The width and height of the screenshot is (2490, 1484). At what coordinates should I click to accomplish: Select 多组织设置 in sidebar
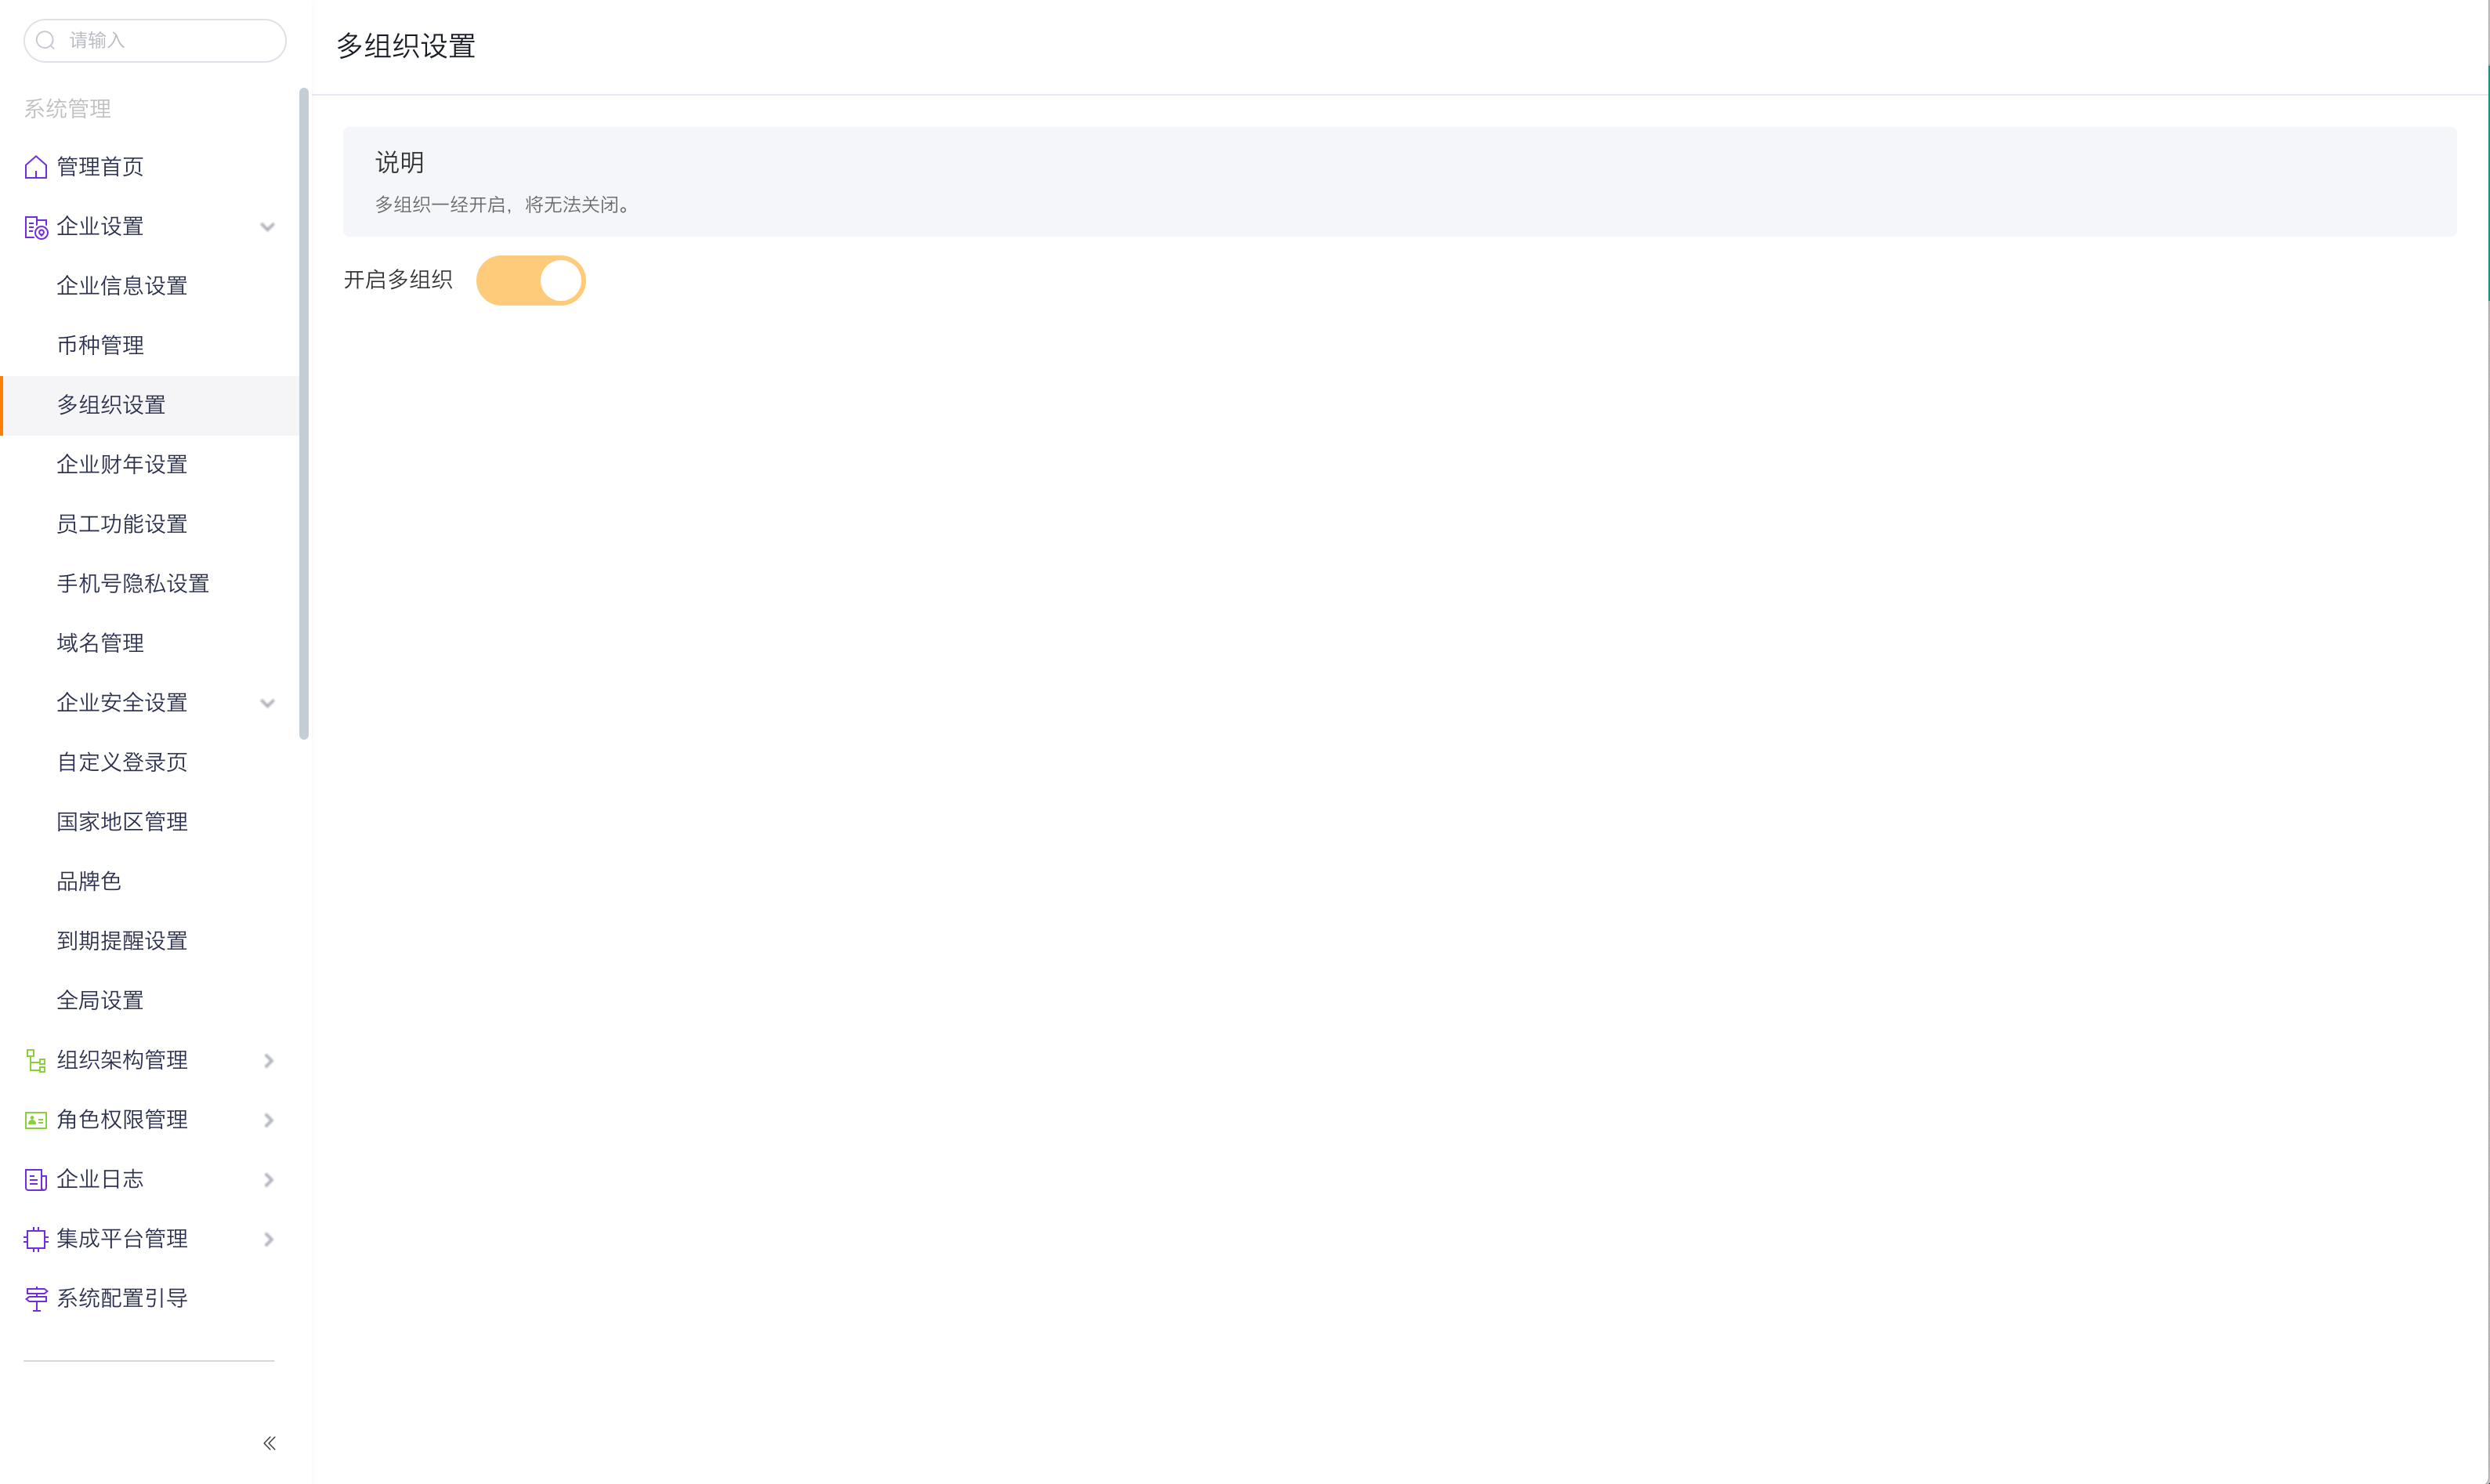(149, 405)
